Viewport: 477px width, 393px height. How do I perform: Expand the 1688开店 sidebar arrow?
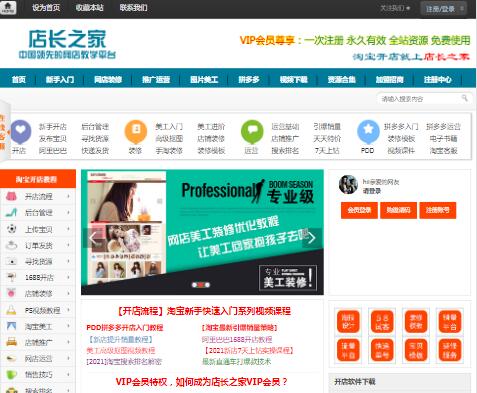click(x=68, y=277)
